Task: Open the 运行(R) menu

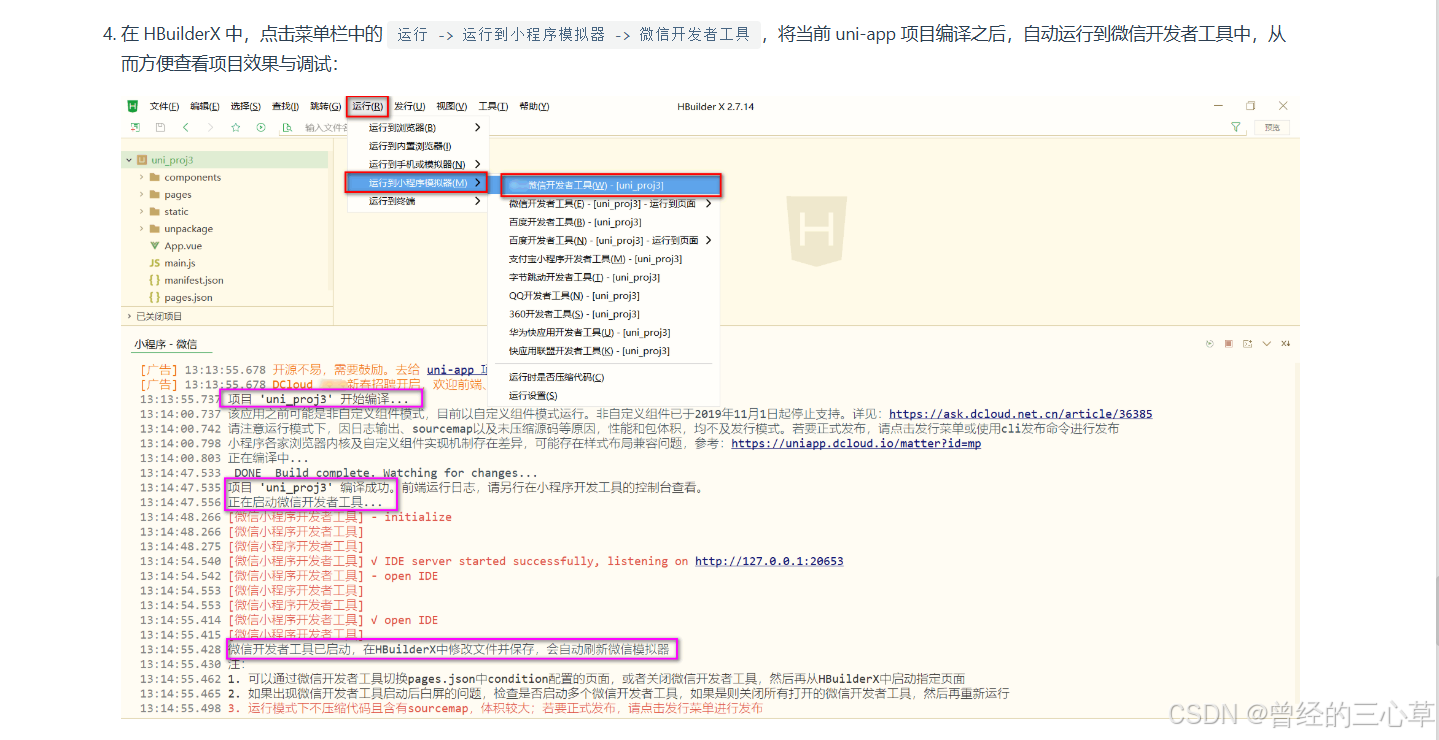Action: 367,106
